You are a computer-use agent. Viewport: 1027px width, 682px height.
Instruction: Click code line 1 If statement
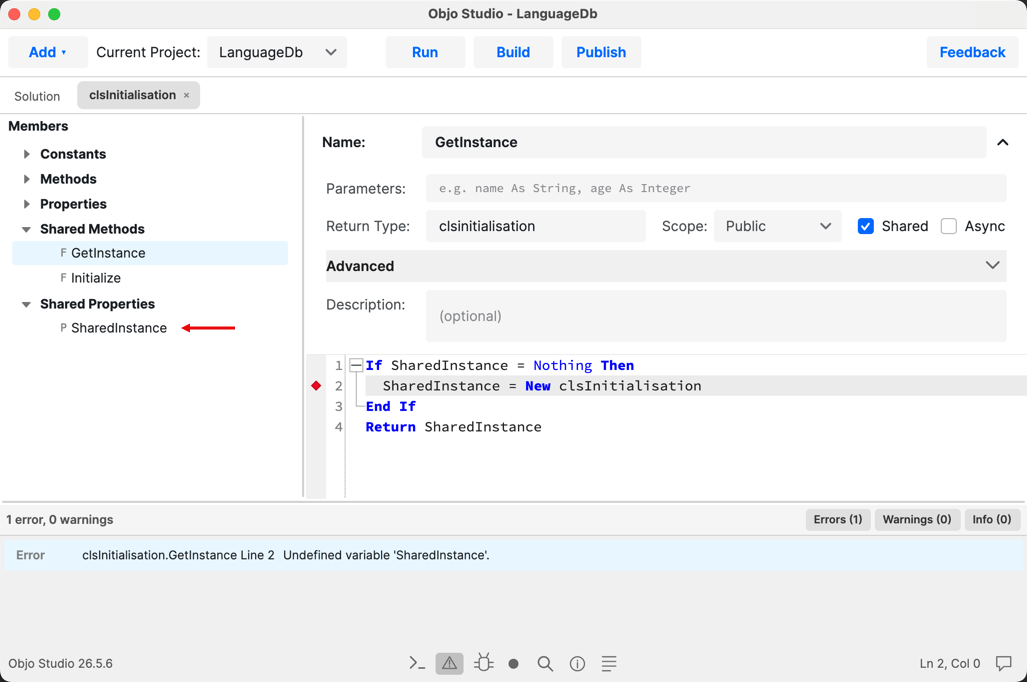[500, 366]
